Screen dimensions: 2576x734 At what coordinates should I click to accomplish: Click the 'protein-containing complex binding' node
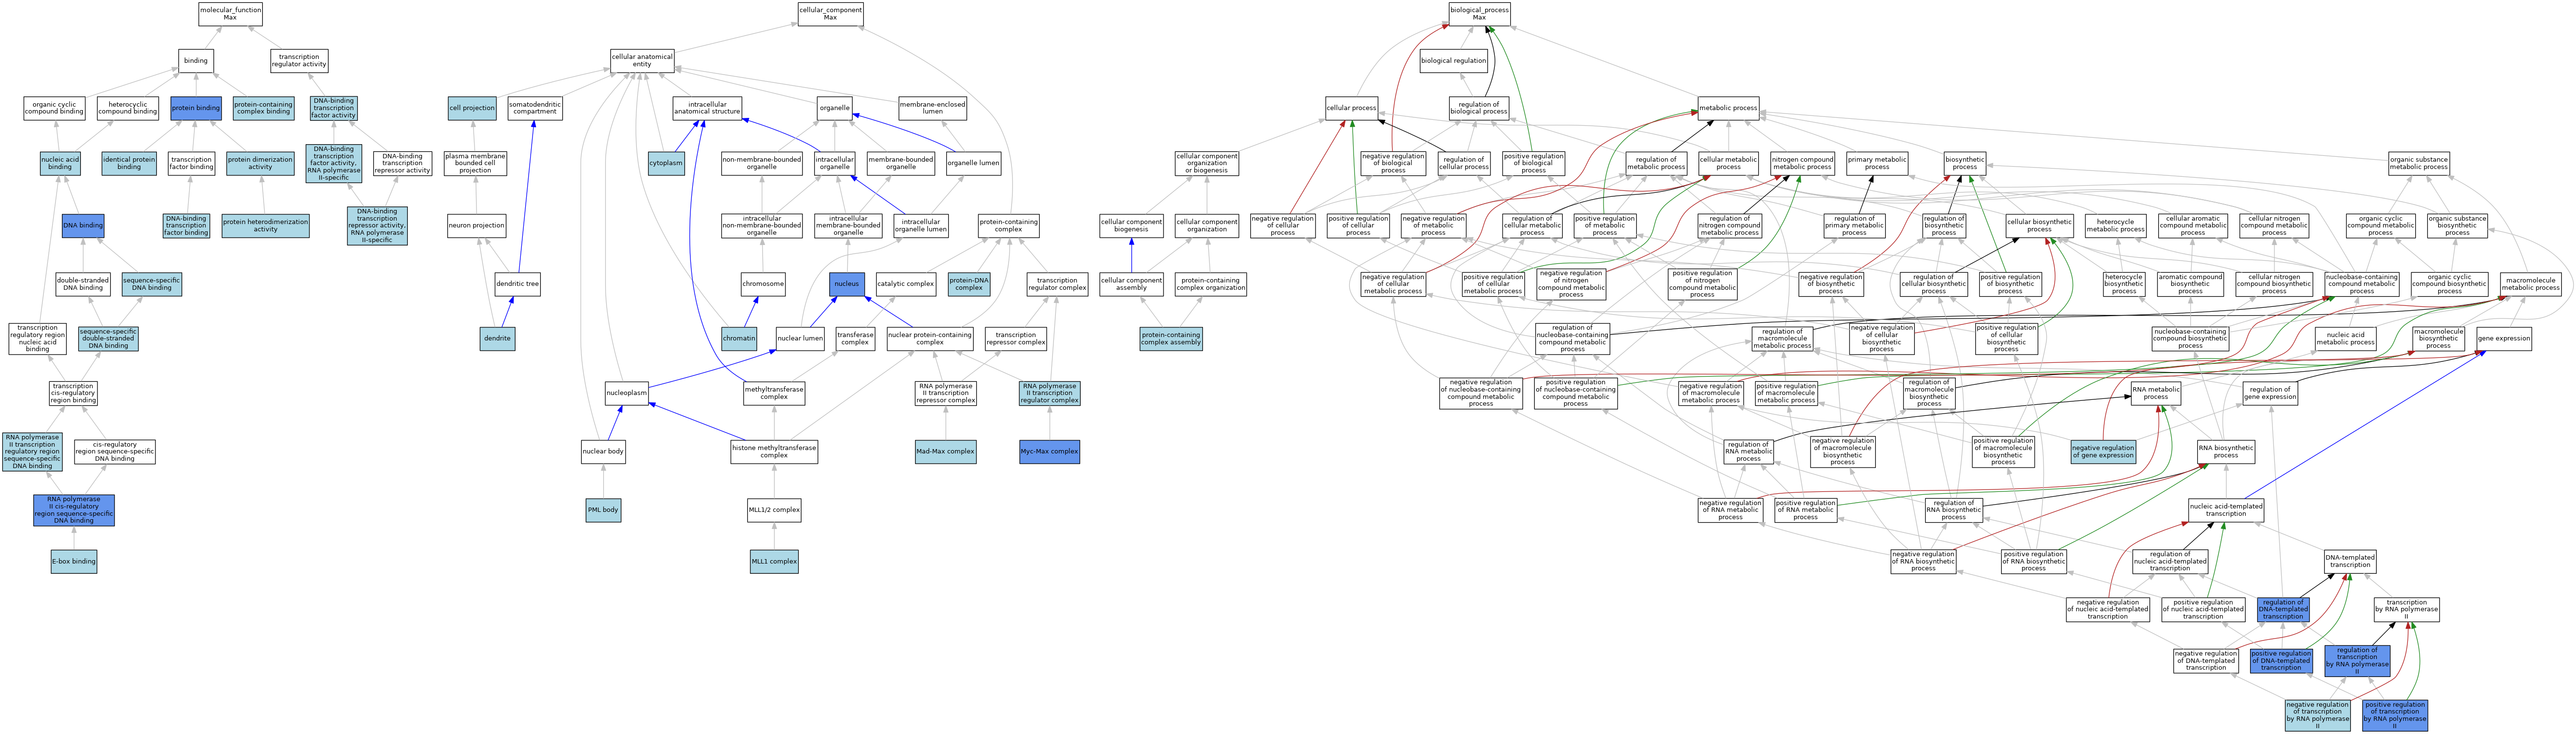click(x=264, y=108)
